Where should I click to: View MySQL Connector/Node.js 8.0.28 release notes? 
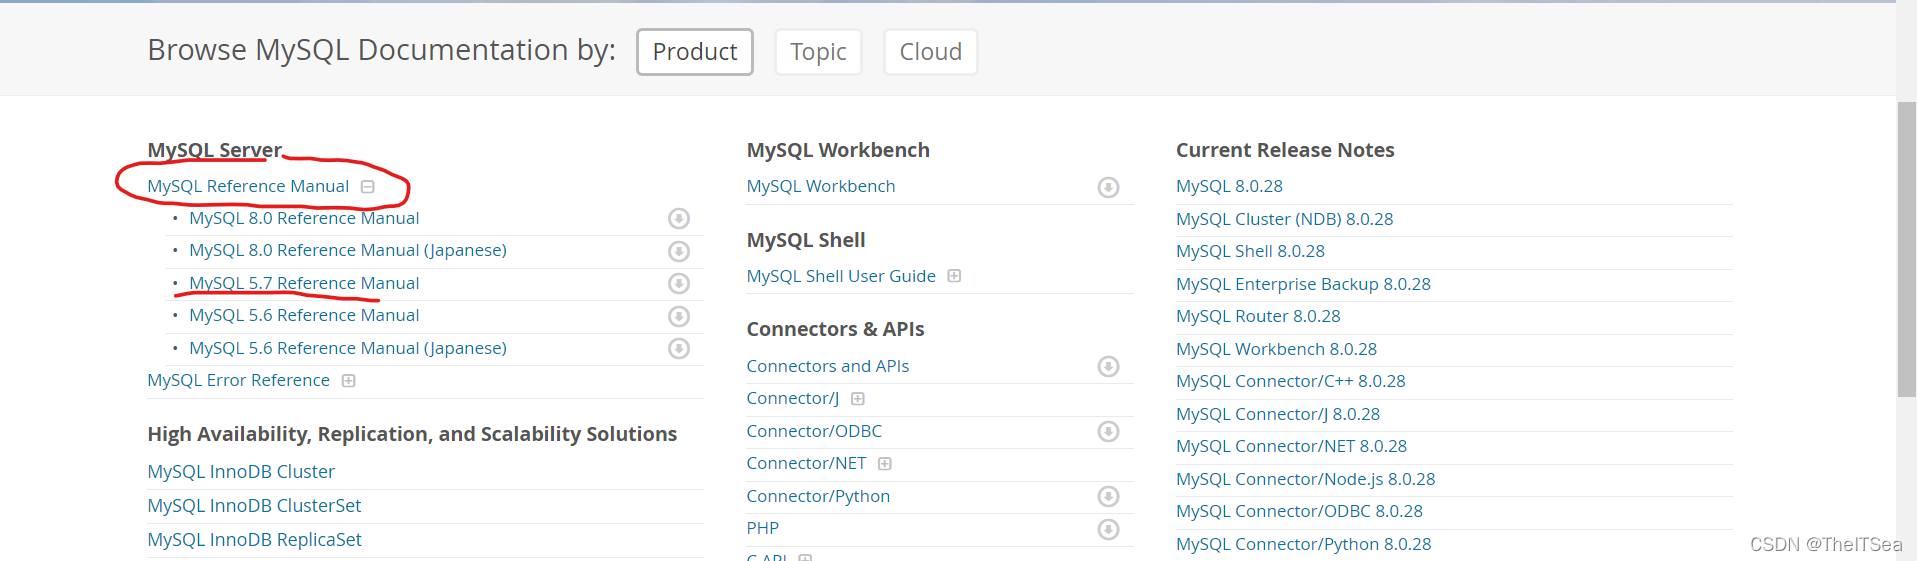[x=1305, y=479]
